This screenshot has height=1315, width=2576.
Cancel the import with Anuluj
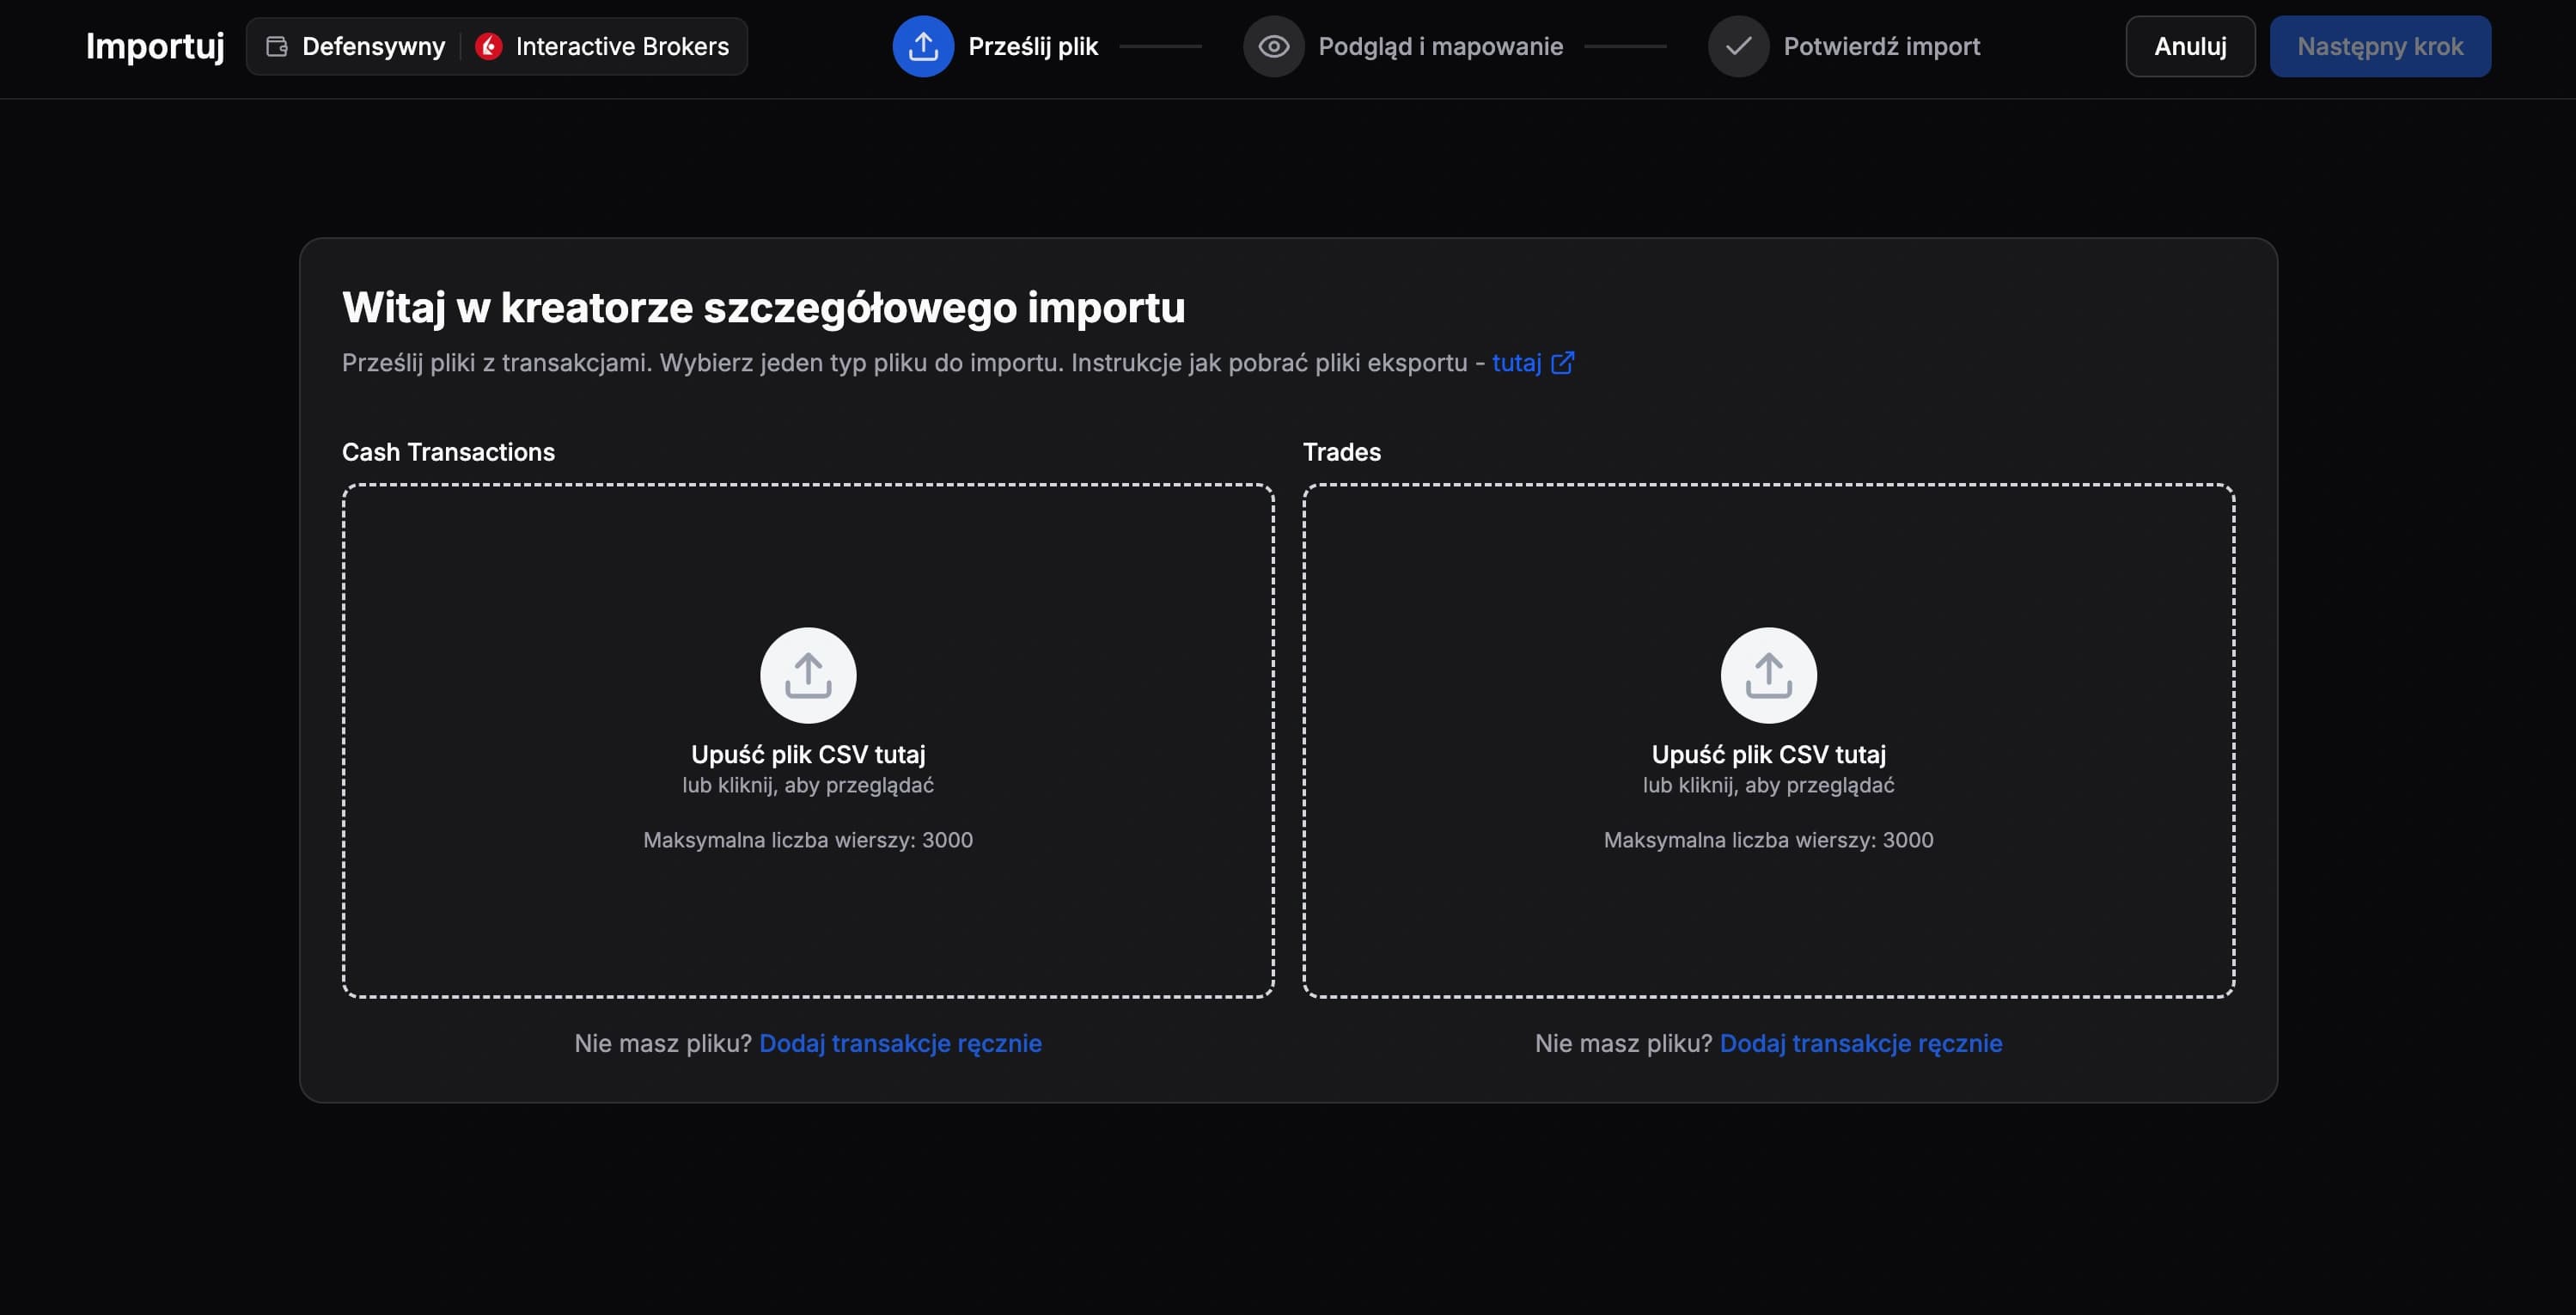tap(2189, 46)
